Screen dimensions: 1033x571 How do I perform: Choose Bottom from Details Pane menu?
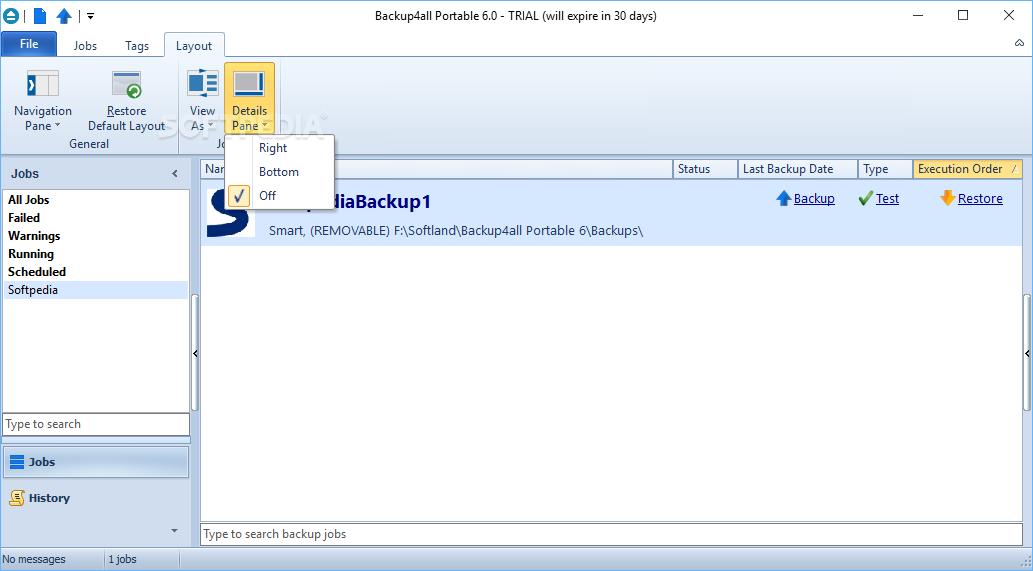280,172
